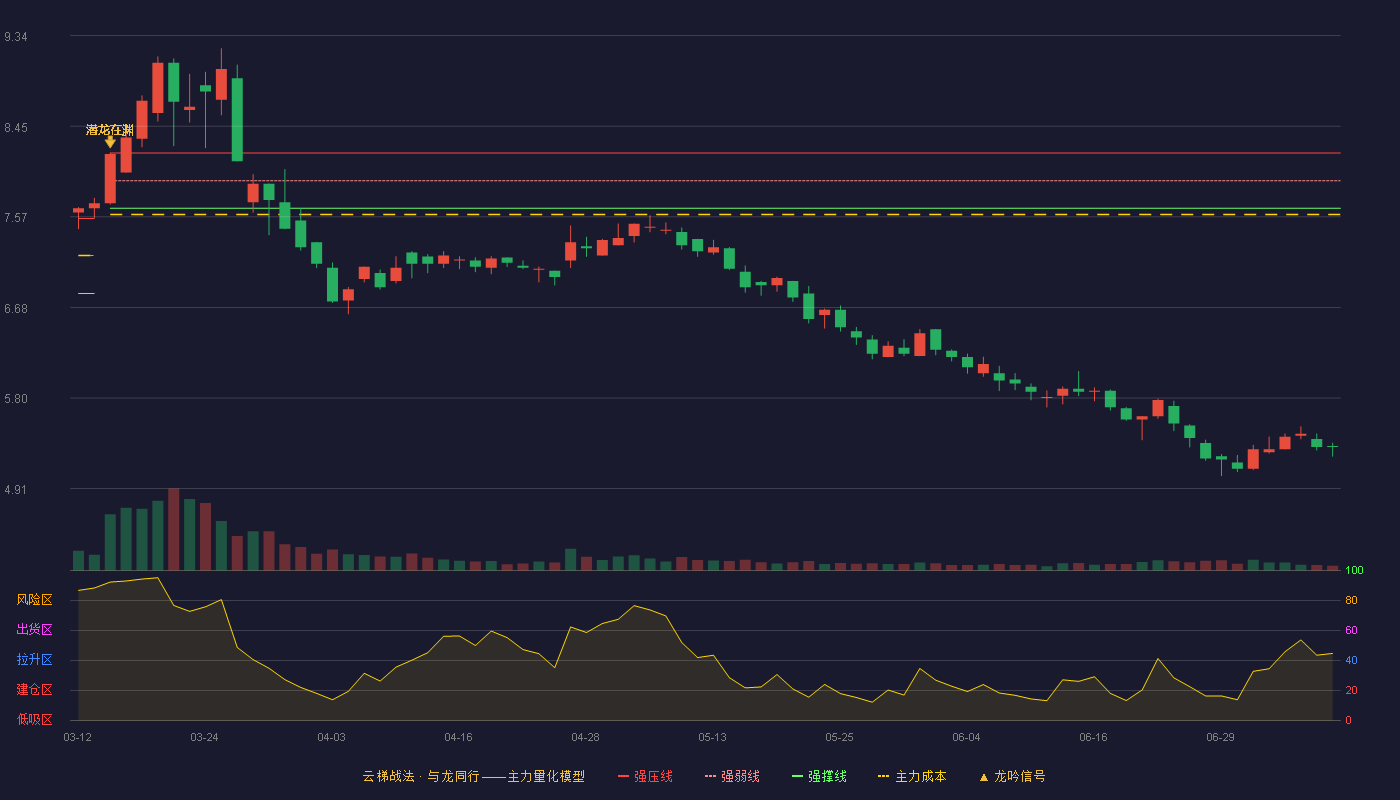Click the orange 80 indicator scale value
The image size is (1400, 800).
[1351, 601]
